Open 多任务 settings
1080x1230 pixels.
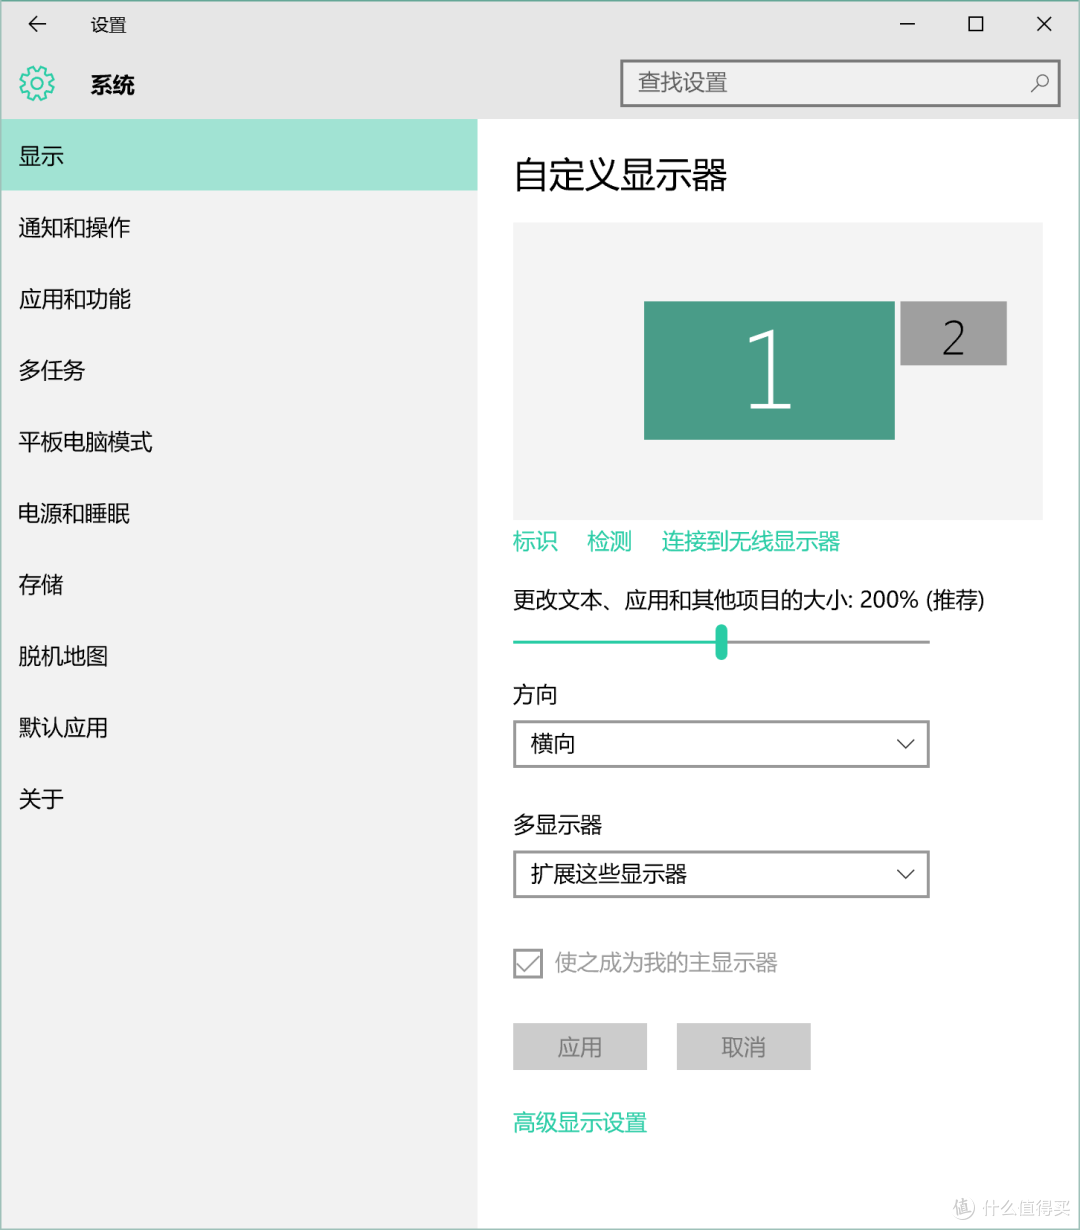point(239,370)
